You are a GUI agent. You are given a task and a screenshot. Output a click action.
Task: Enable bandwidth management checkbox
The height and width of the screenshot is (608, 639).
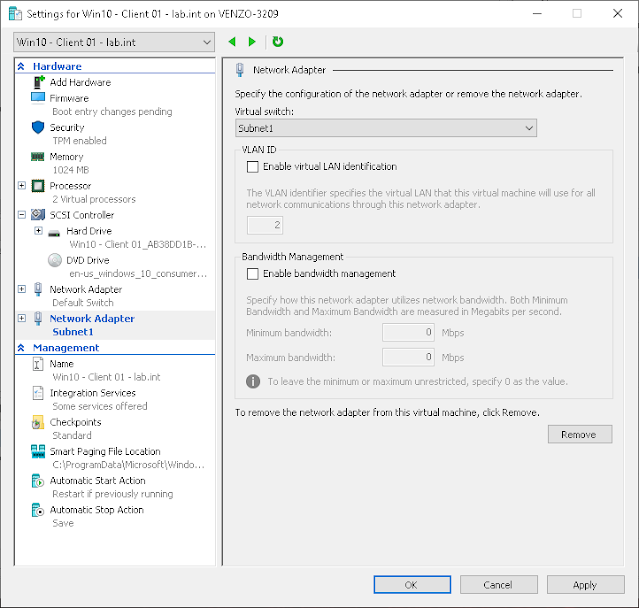click(253, 274)
